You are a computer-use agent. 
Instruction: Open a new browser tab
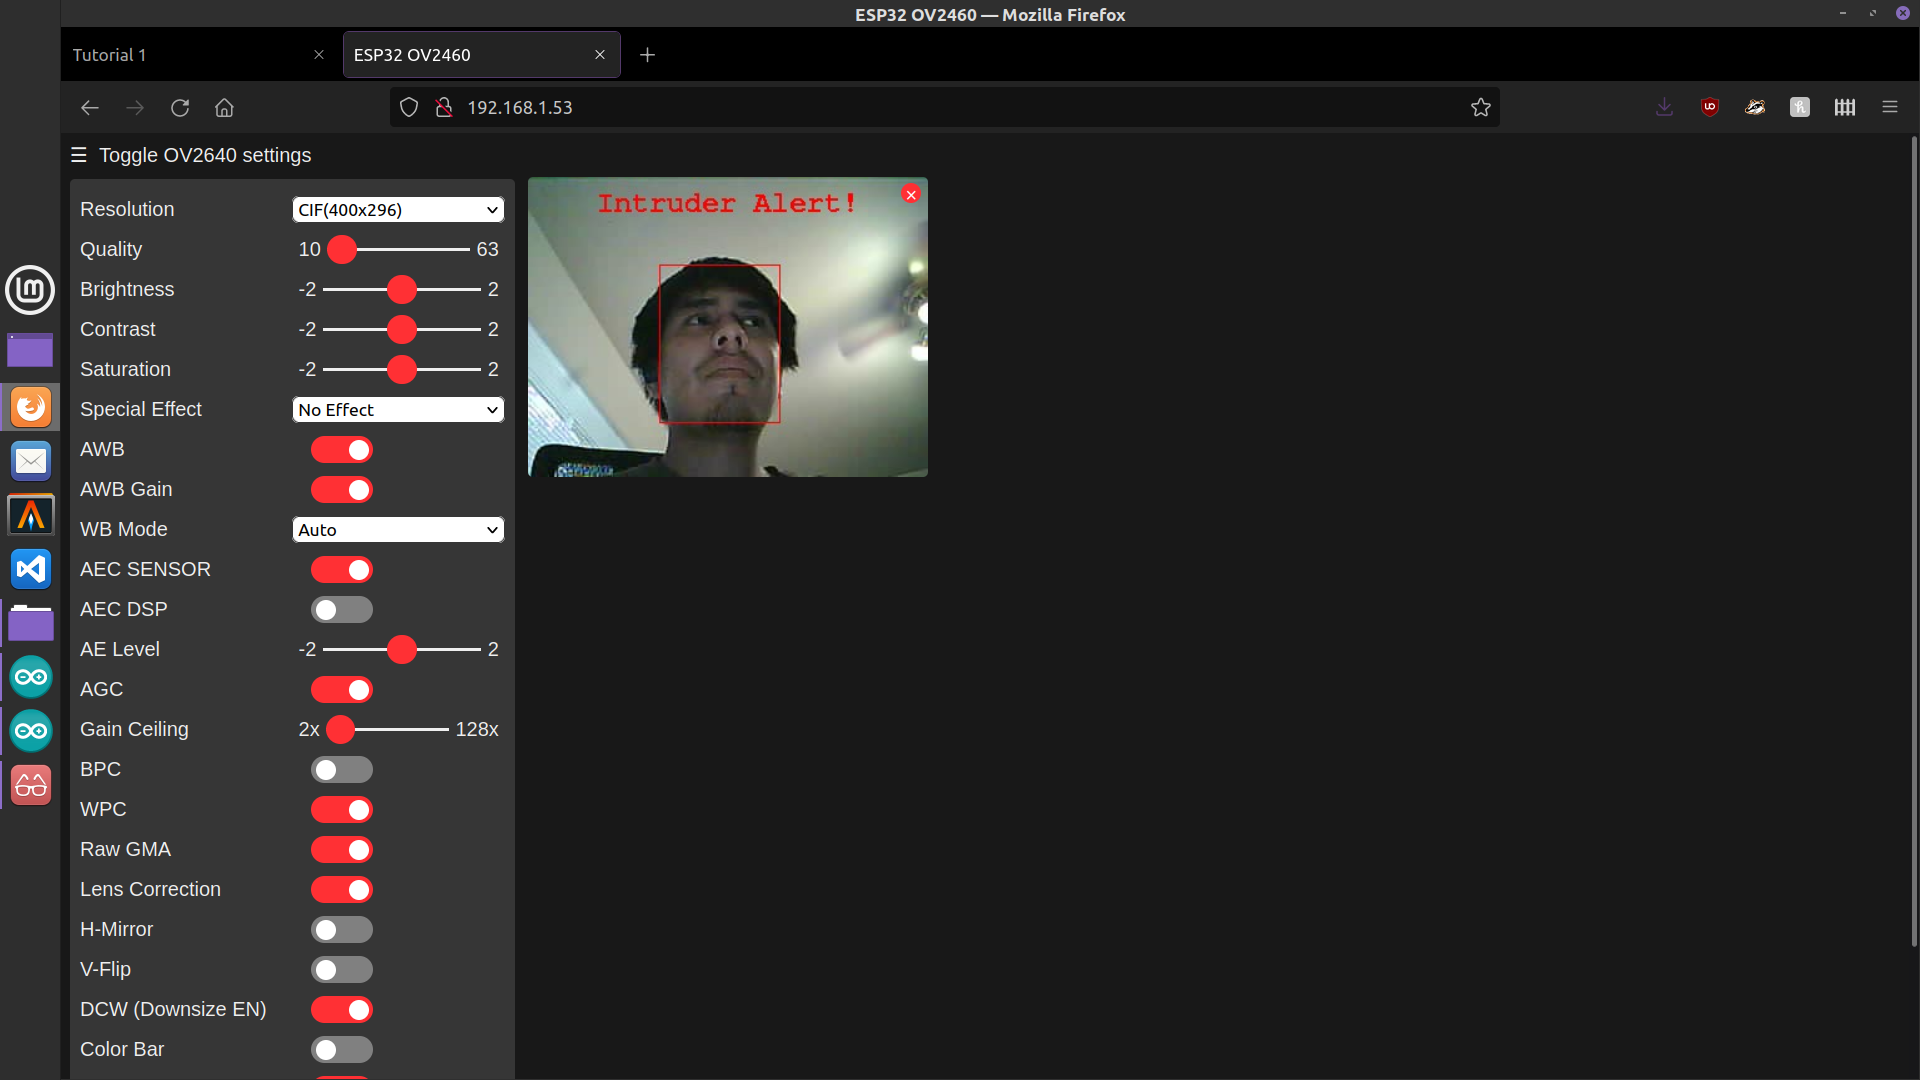pos(647,55)
